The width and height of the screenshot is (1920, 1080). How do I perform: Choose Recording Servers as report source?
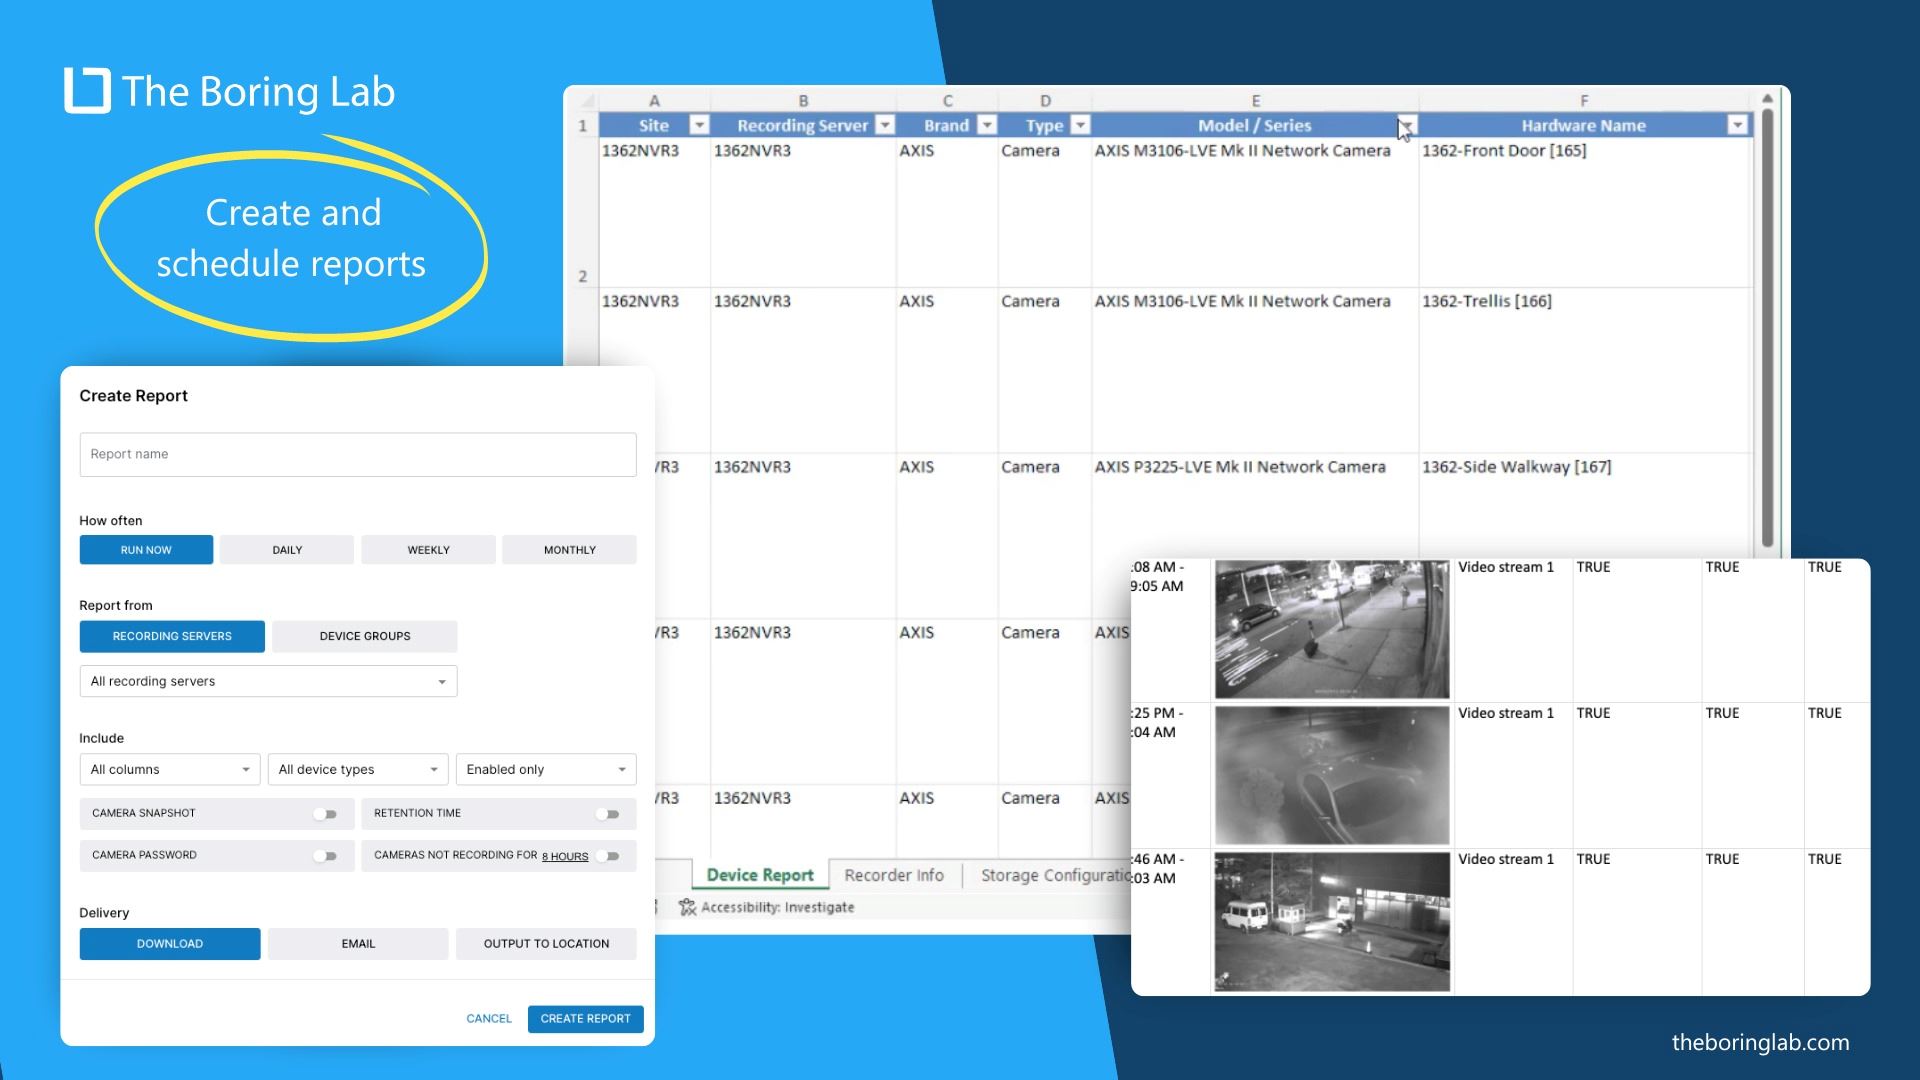click(x=172, y=636)
